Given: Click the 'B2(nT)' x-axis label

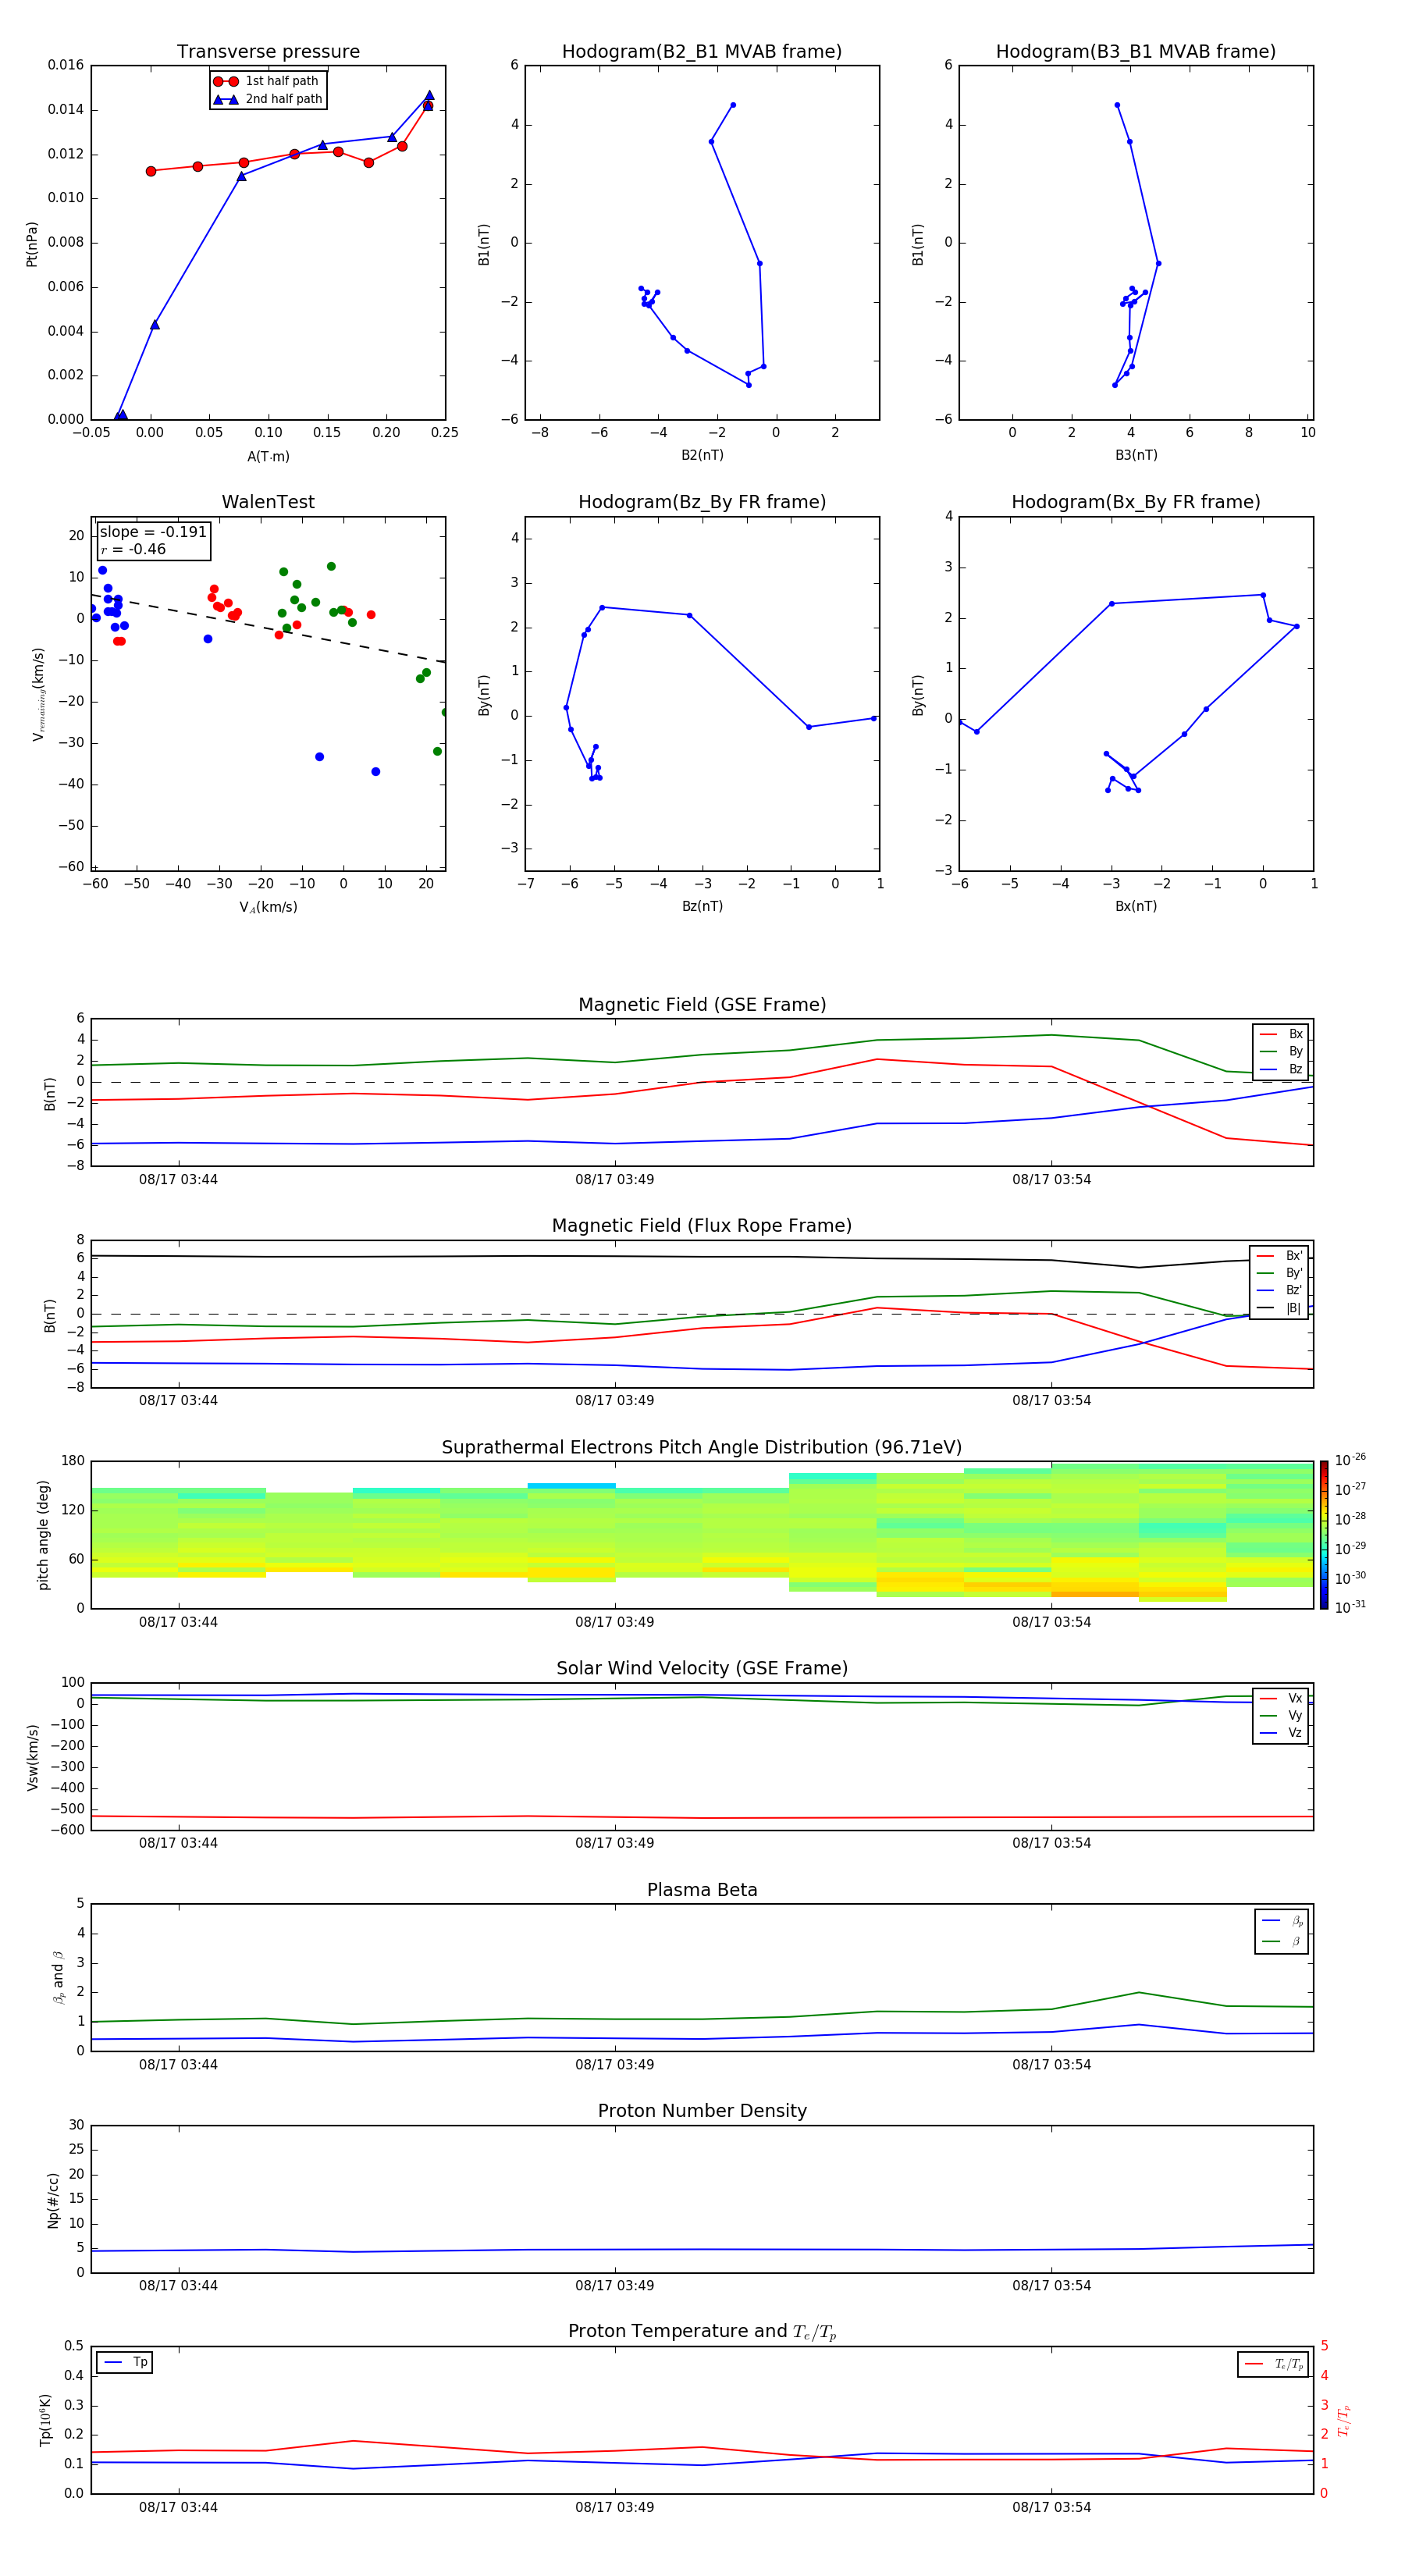Looking at the screenshot, I should click(x=702, y=455).
